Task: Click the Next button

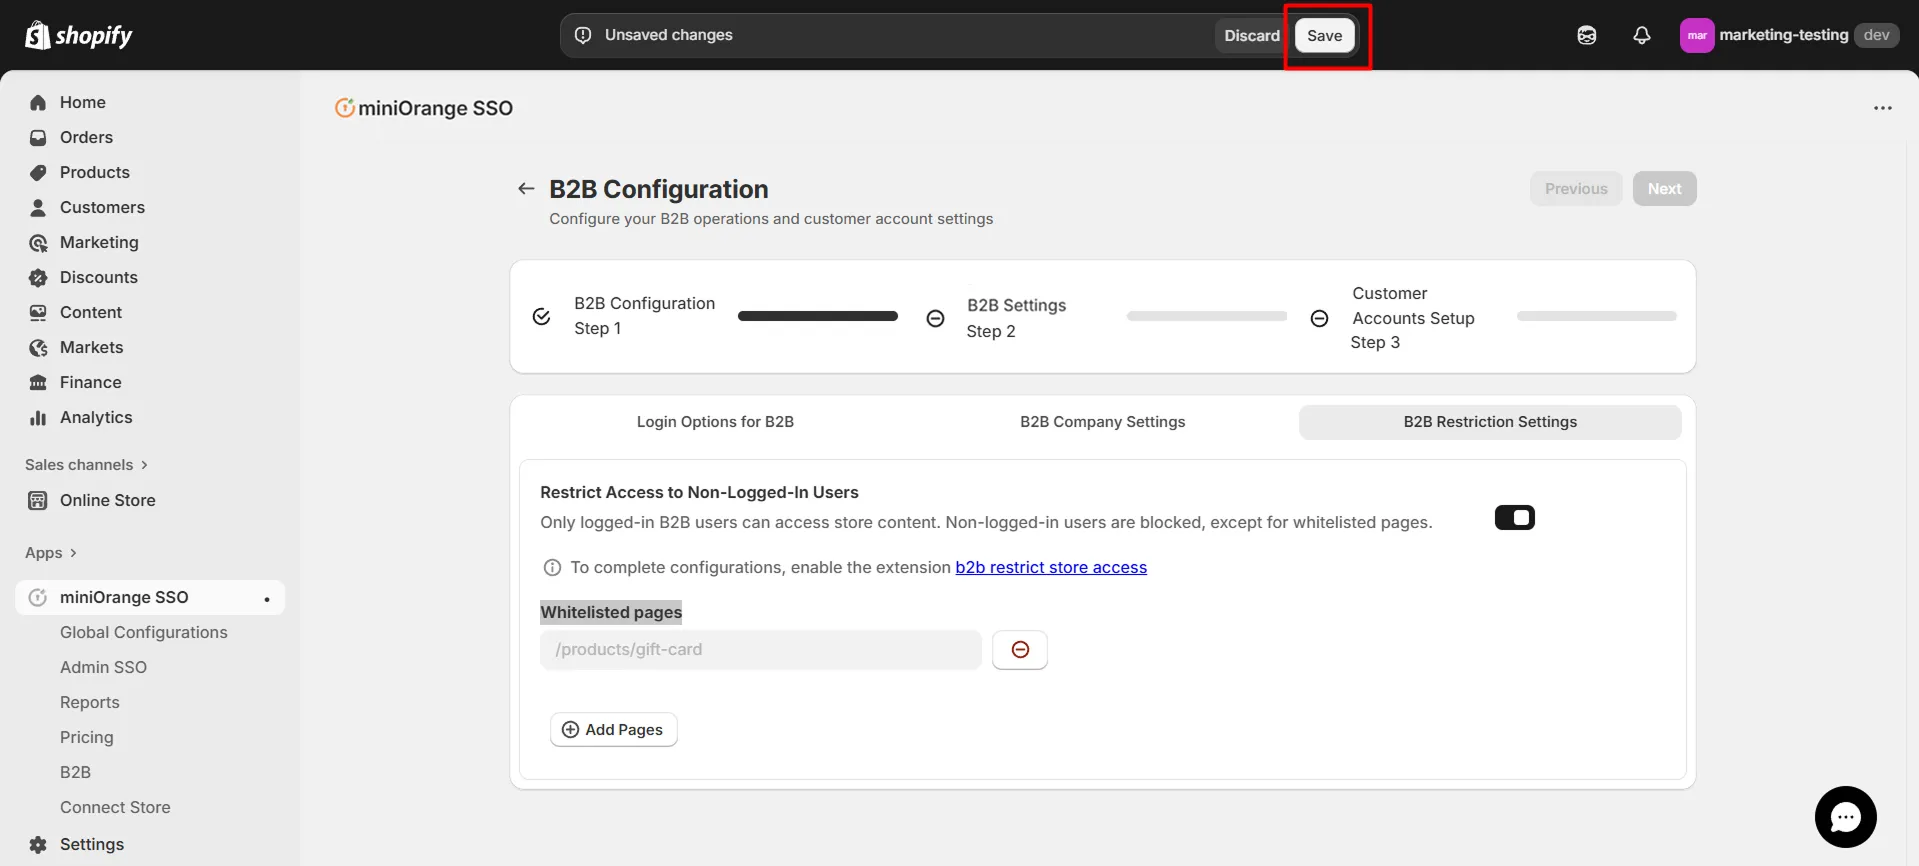Action: point(1664,188)
